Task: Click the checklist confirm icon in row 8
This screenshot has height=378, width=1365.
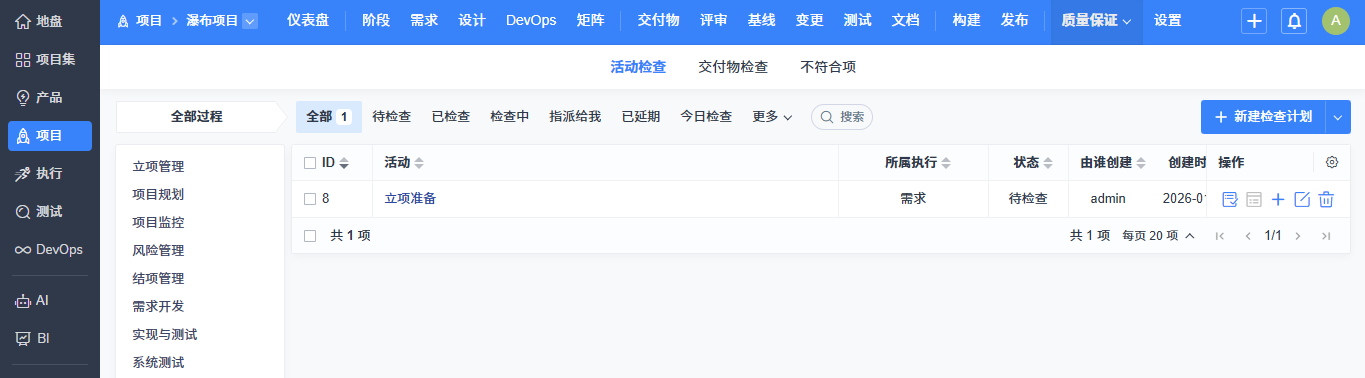Action: click(1230, 199)
